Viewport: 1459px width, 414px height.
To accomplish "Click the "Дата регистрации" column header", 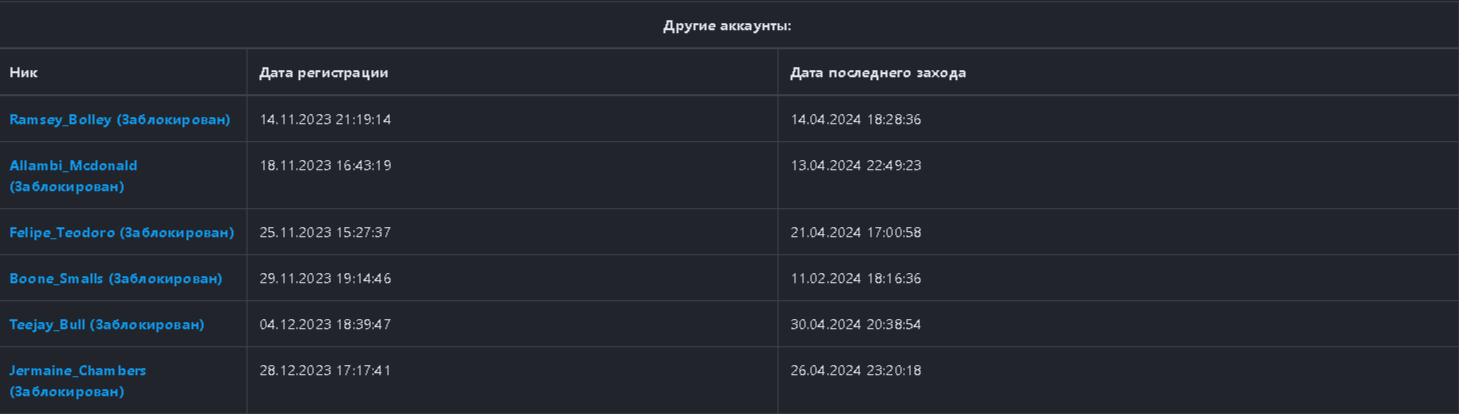I will click(x=323, y=73).
